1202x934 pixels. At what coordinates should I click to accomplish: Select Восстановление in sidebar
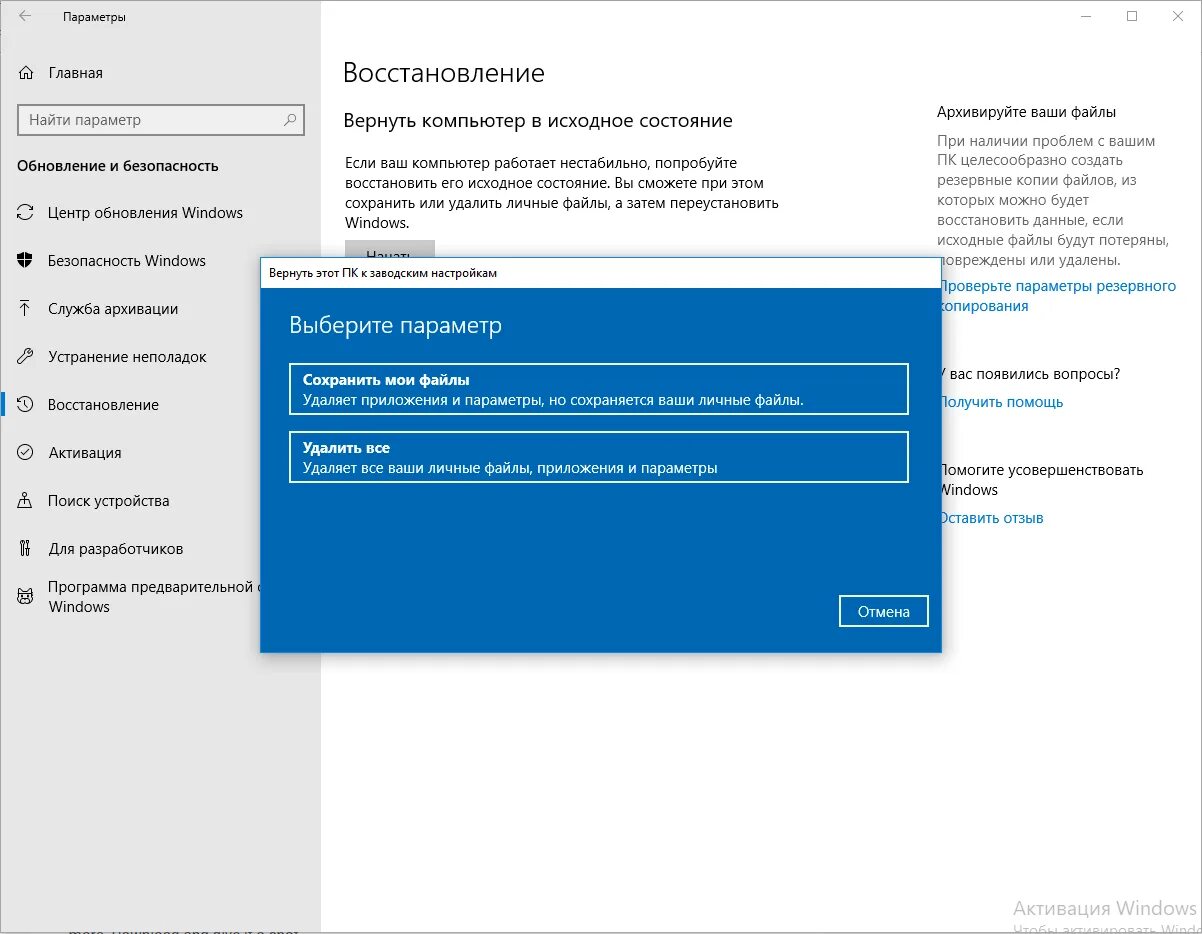pyautogui.click(x=103, y=405)
